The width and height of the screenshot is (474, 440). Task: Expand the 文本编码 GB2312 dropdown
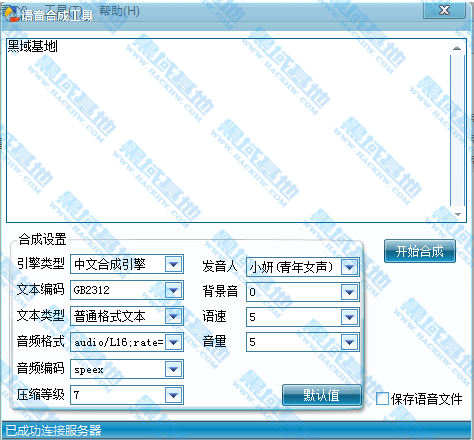(173, 290)
